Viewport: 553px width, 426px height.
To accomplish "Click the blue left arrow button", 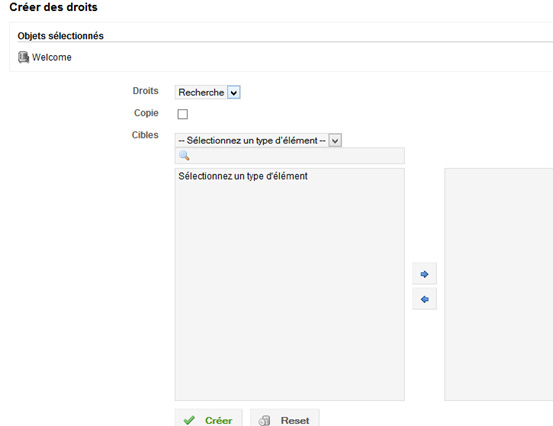I will tap(424, 299).
